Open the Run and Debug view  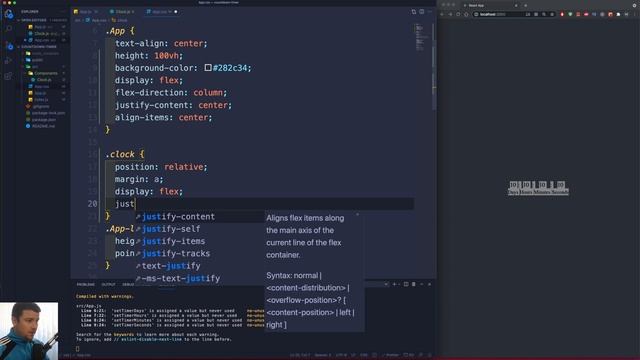point(8,61)
